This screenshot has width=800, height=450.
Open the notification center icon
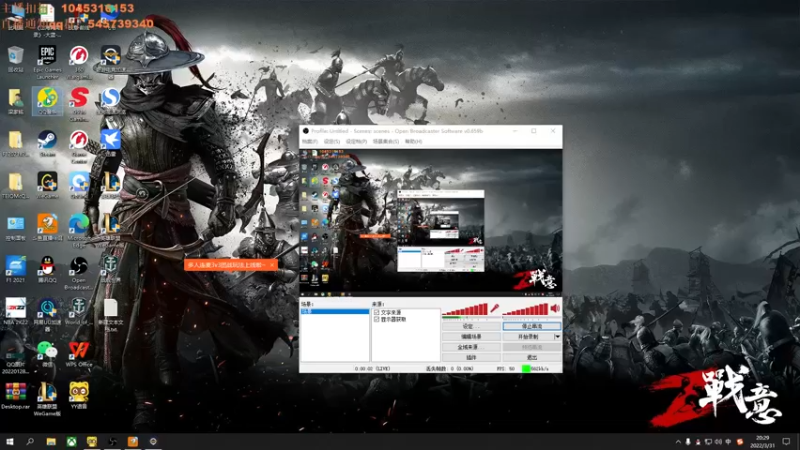pyautogui.click(x=786, y=441)
